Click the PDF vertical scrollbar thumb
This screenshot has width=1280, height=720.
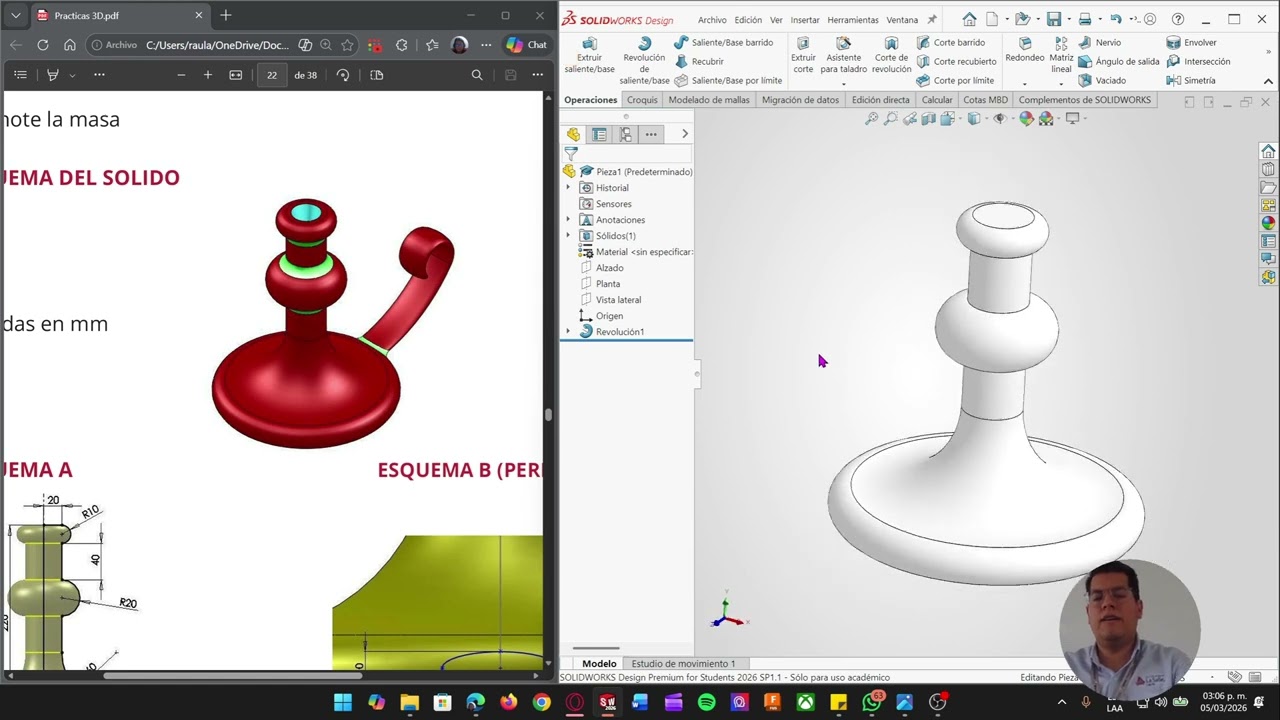click(x=548, y=415)
